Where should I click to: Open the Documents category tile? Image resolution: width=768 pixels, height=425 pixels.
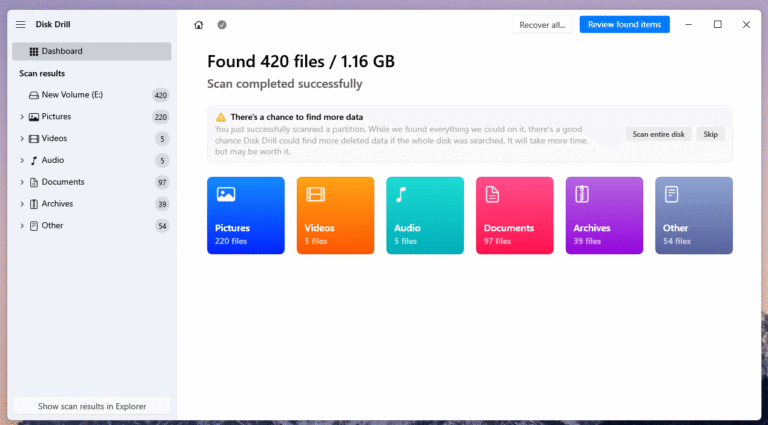(514, 215)
